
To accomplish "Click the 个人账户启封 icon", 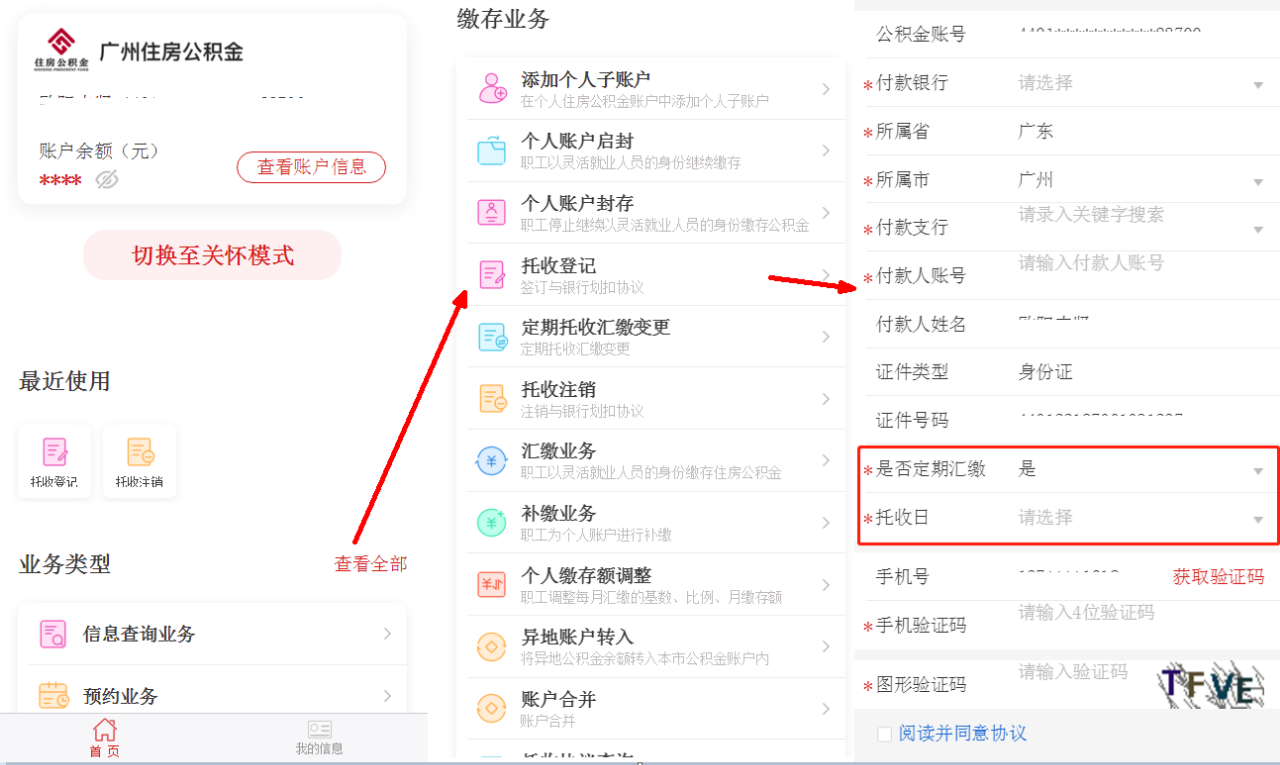I will [492, 150].
